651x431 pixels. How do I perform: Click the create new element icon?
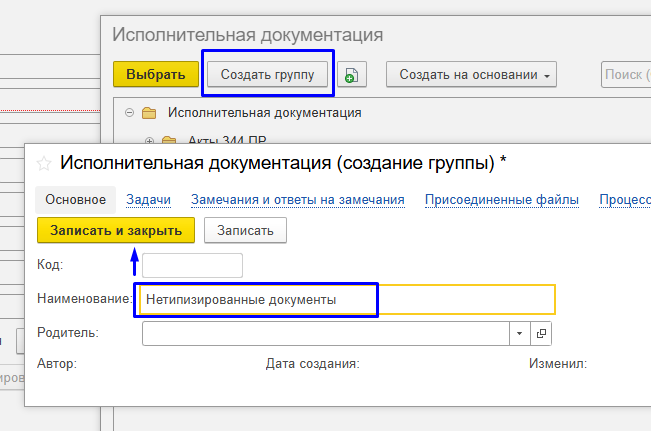tap(352, 75)
